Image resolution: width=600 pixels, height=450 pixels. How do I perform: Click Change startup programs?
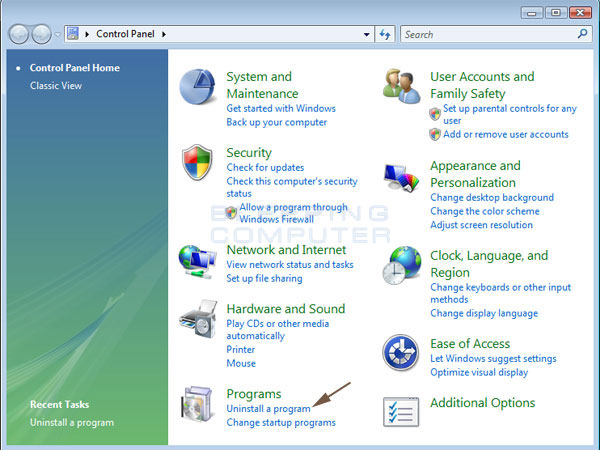click(281, 422)
